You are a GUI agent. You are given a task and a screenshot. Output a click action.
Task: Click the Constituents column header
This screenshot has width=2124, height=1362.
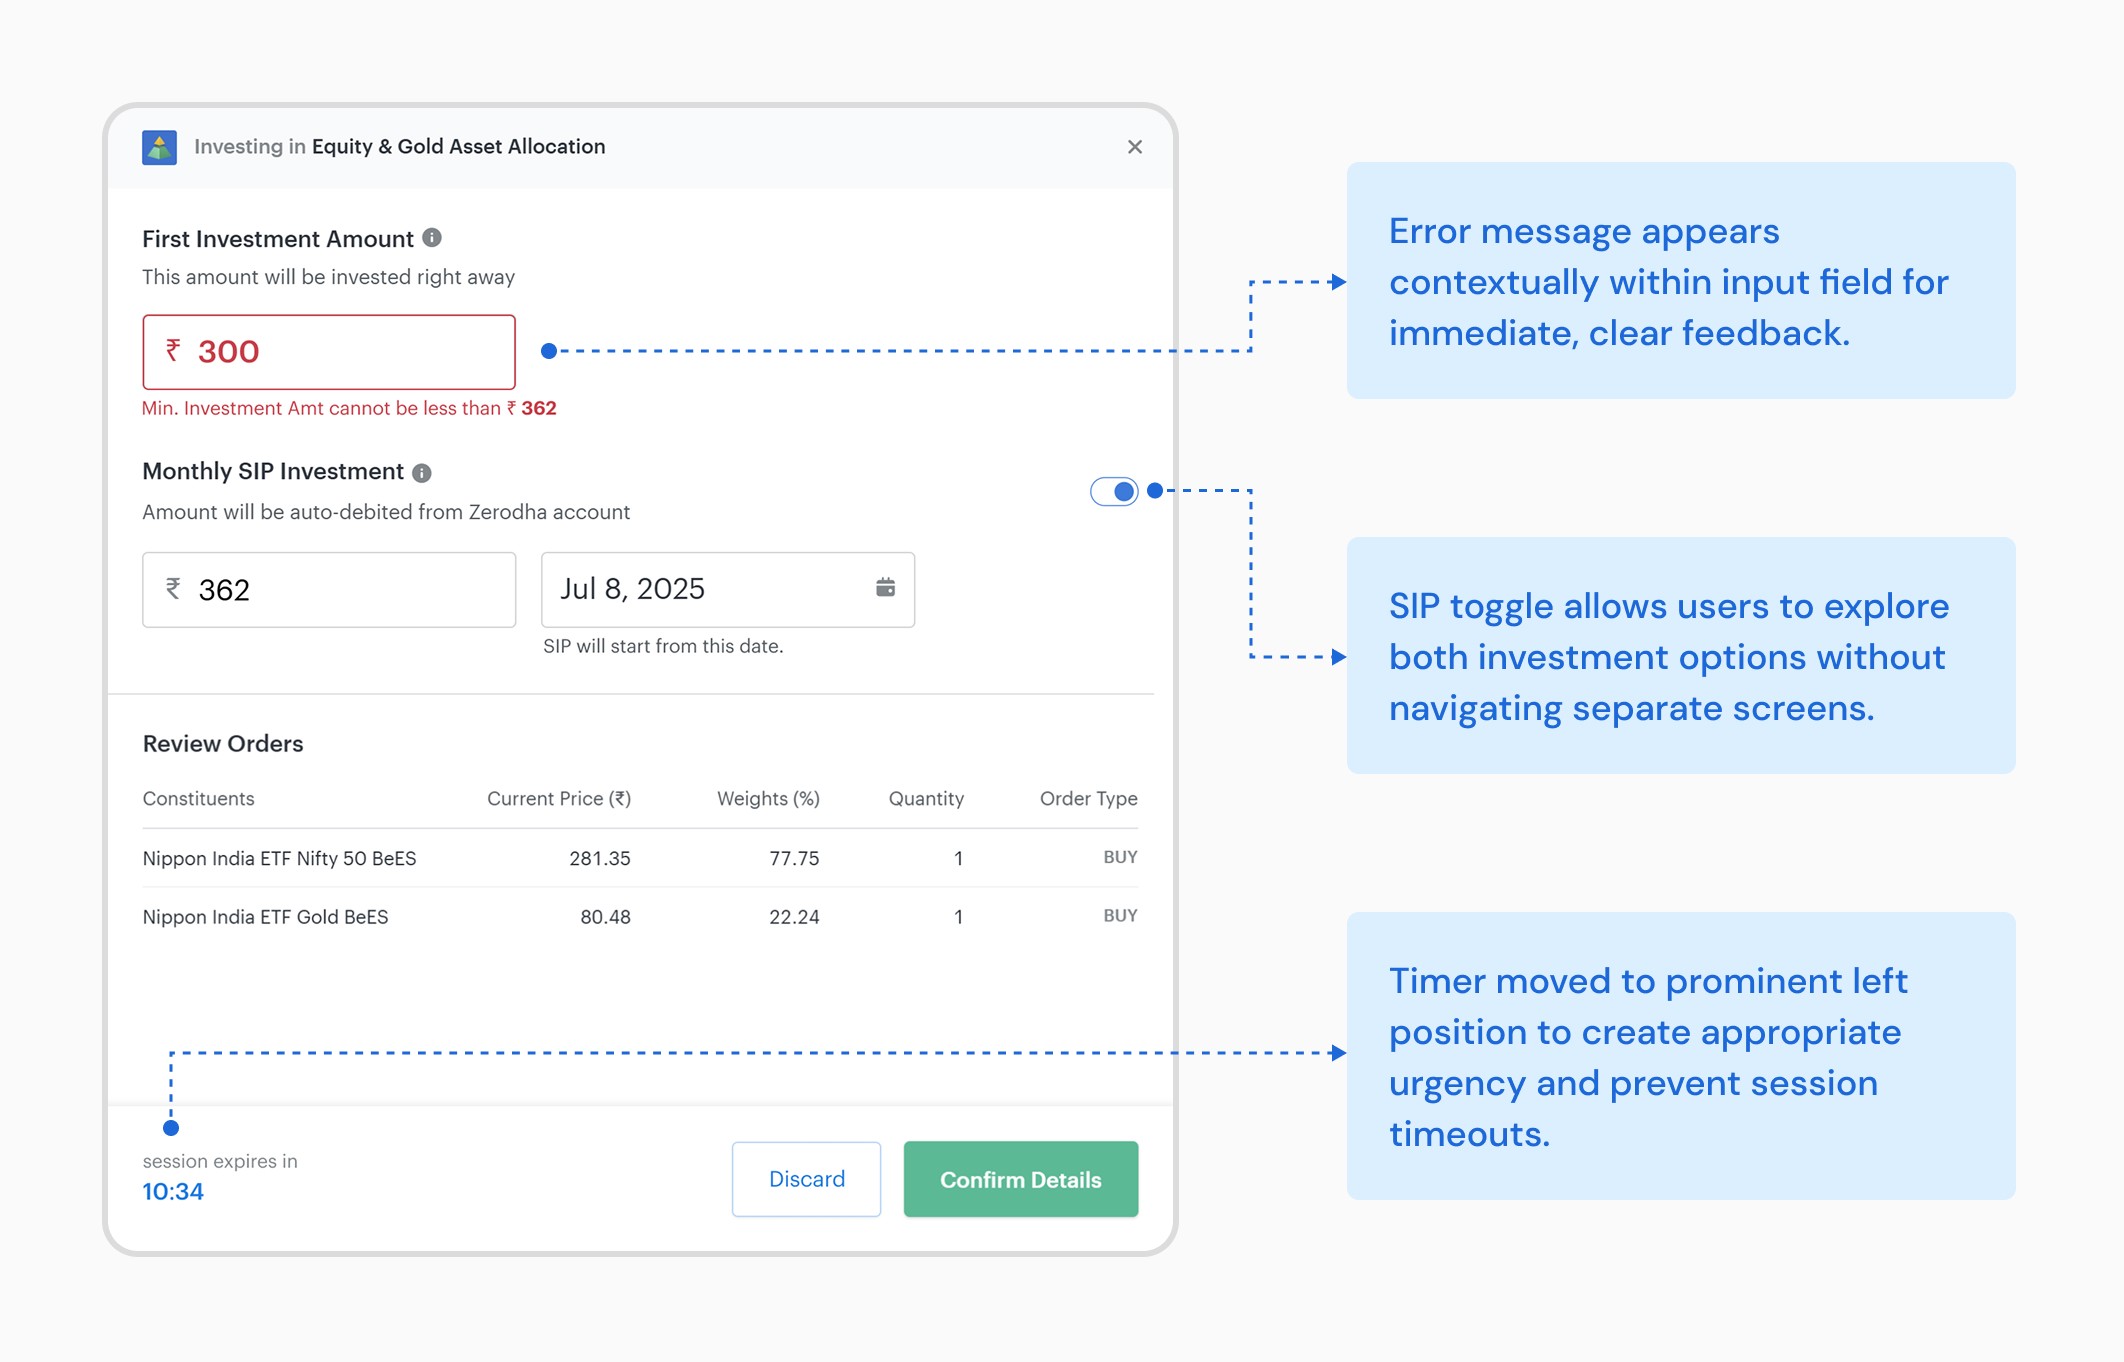[199, 798]
